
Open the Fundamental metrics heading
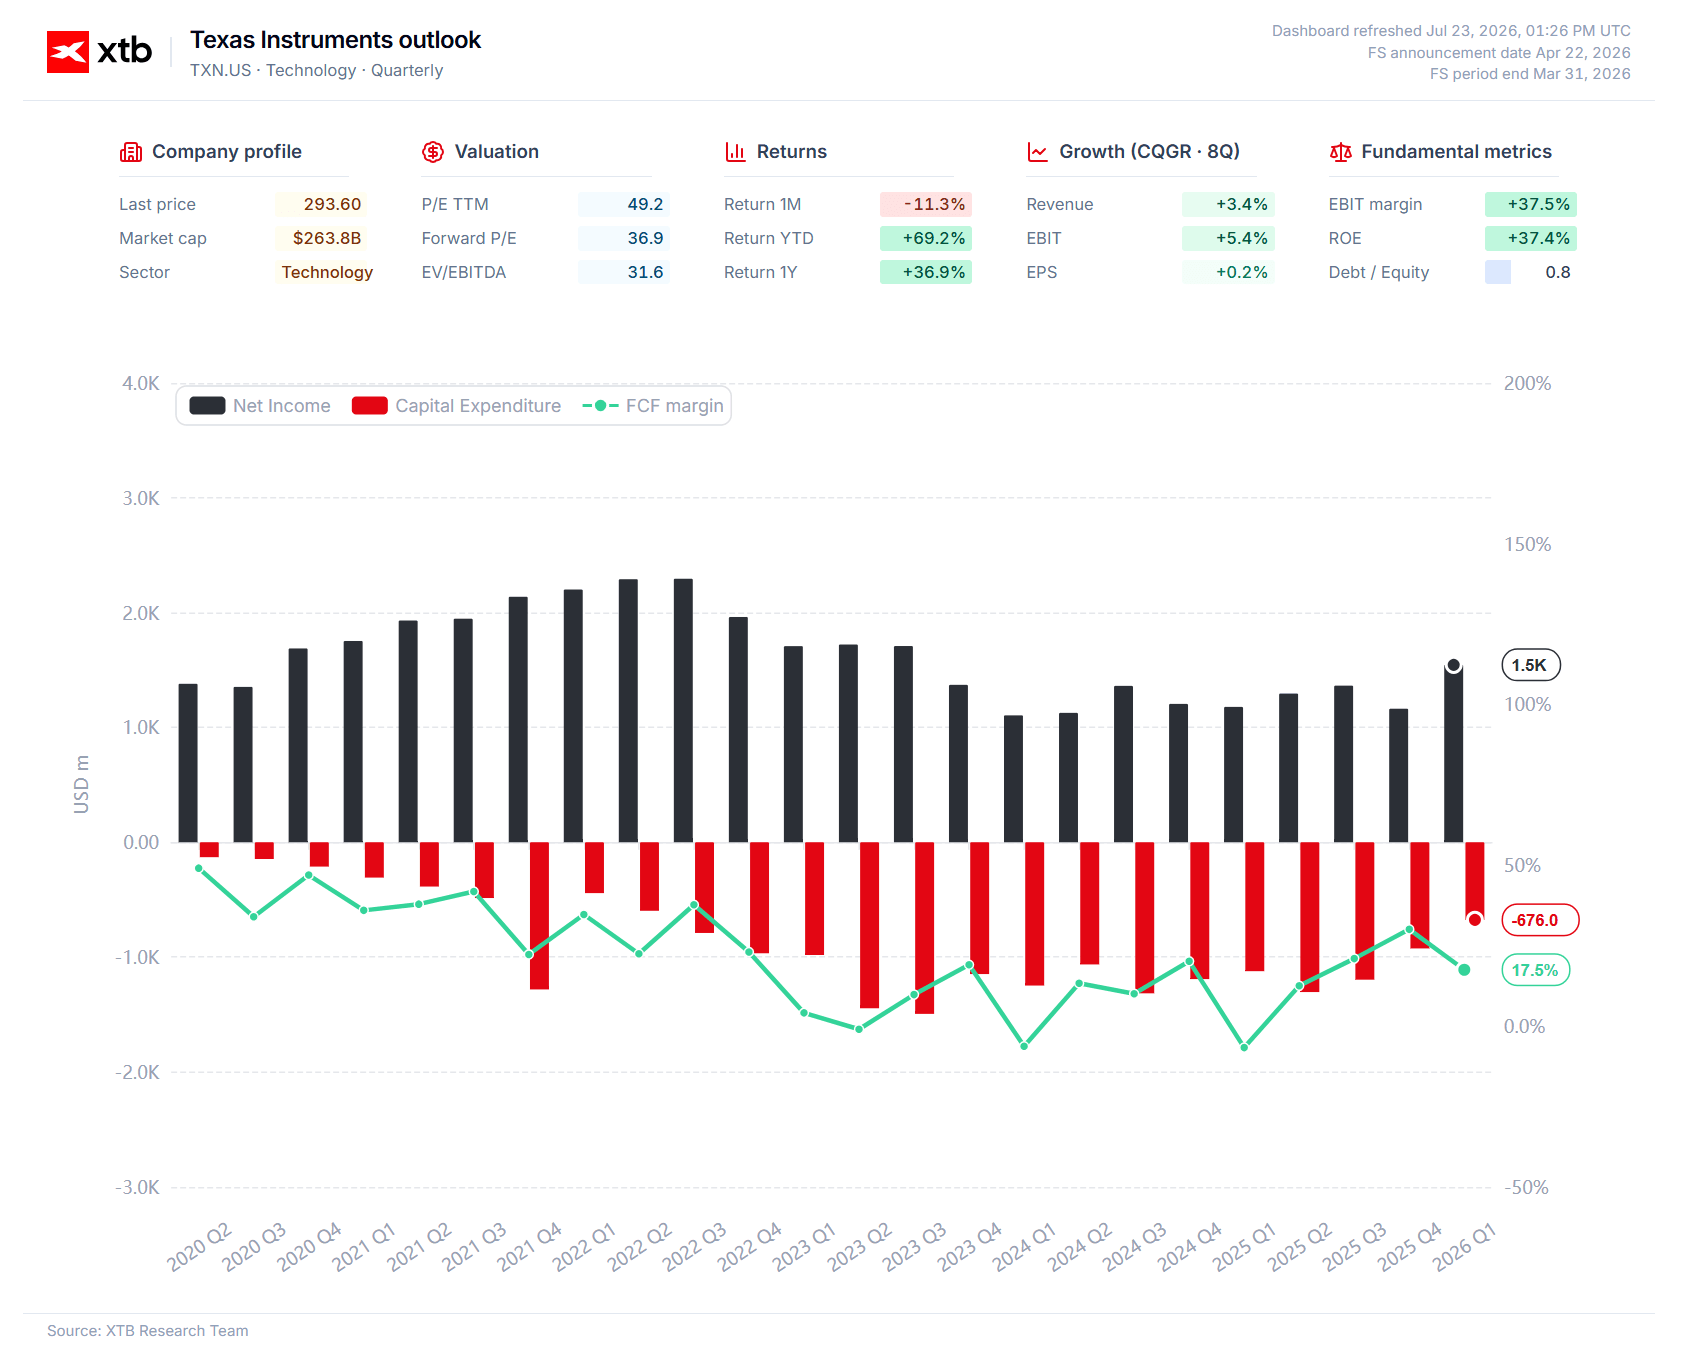pyautogui.click(x=1457, y=152)
